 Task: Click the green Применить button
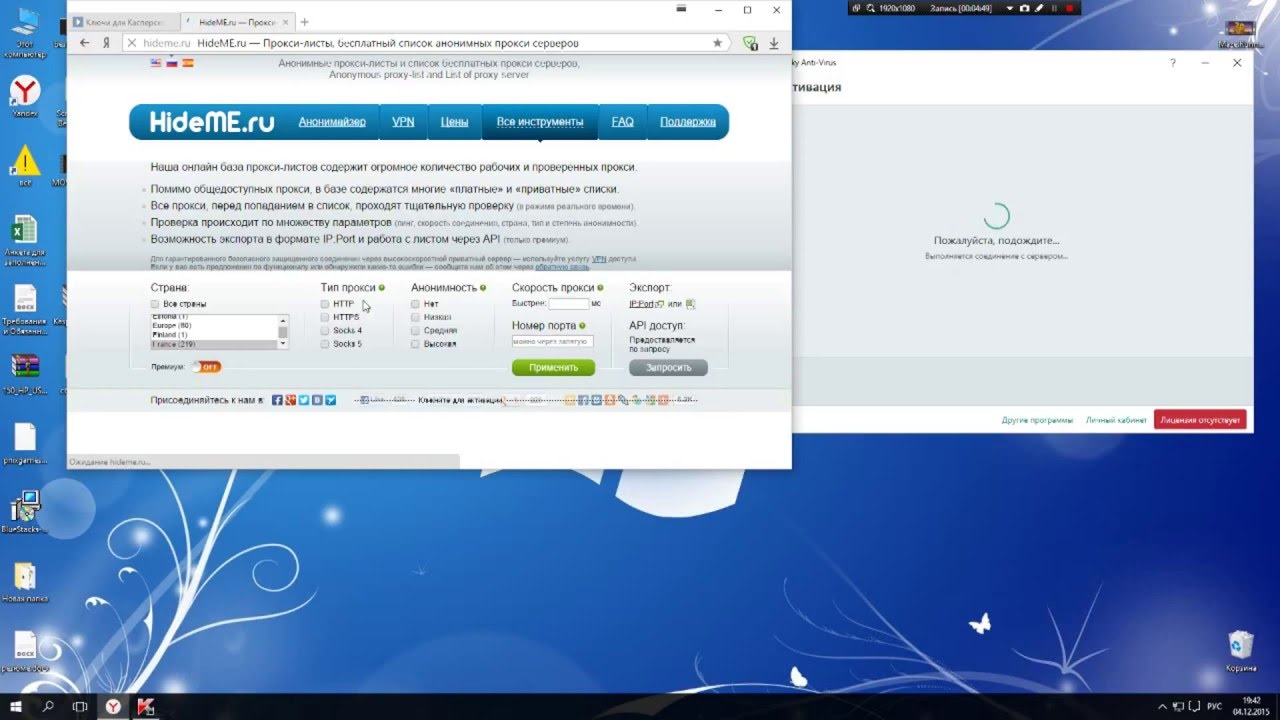click(553, 367)
